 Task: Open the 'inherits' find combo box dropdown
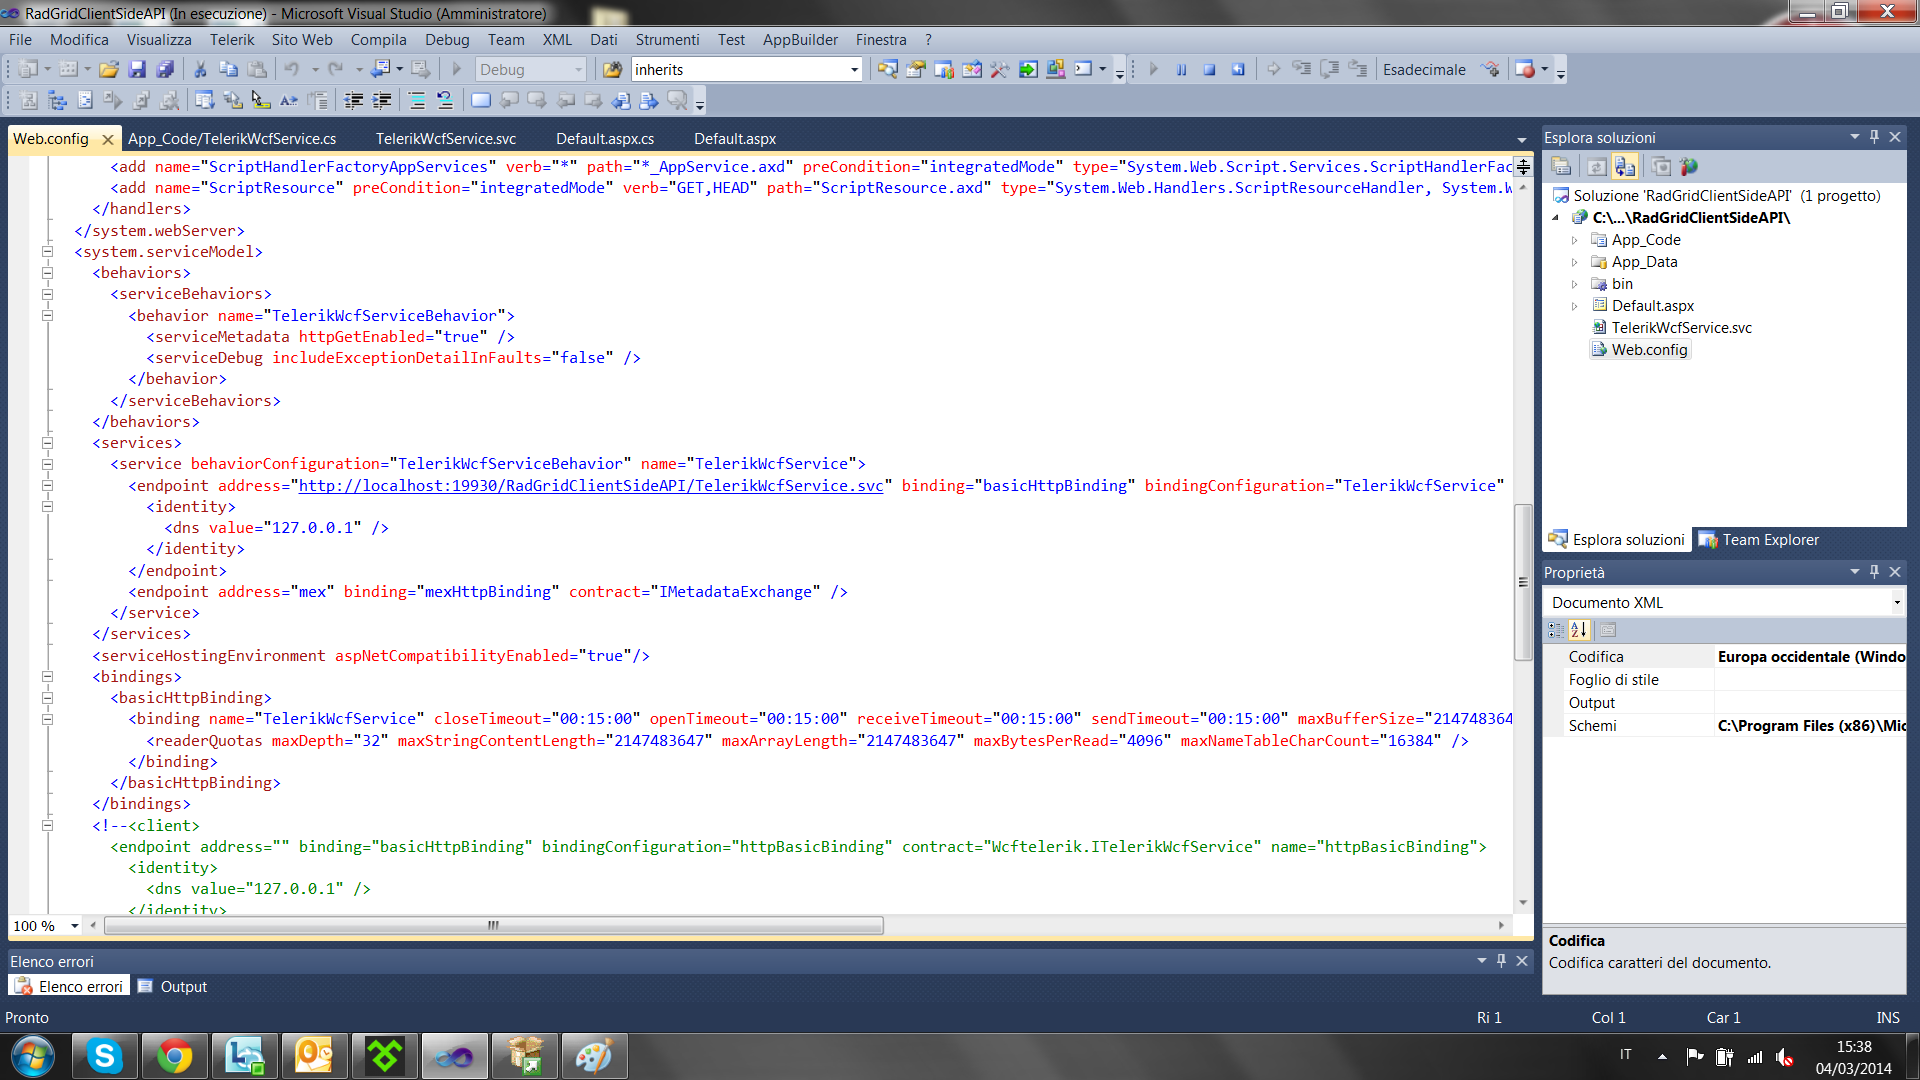[854, 69]
